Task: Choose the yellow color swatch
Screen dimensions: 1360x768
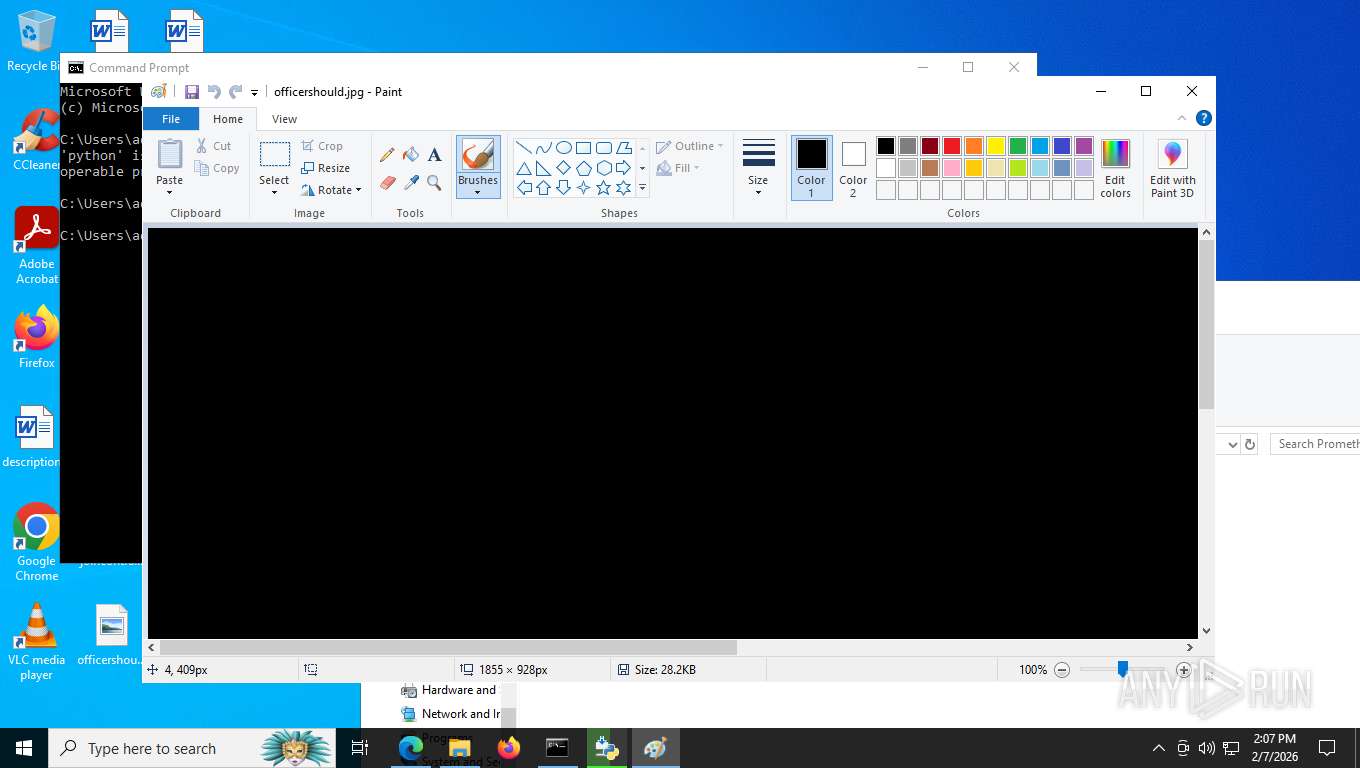Action: [996, 146]
